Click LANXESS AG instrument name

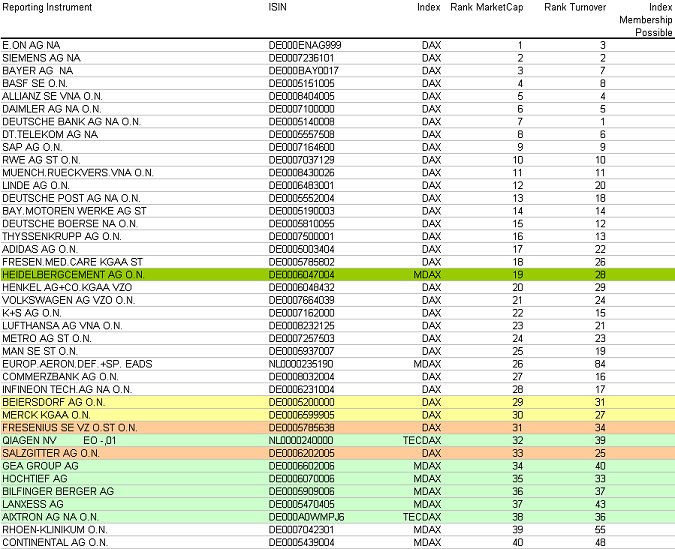(x=33, y=504)
